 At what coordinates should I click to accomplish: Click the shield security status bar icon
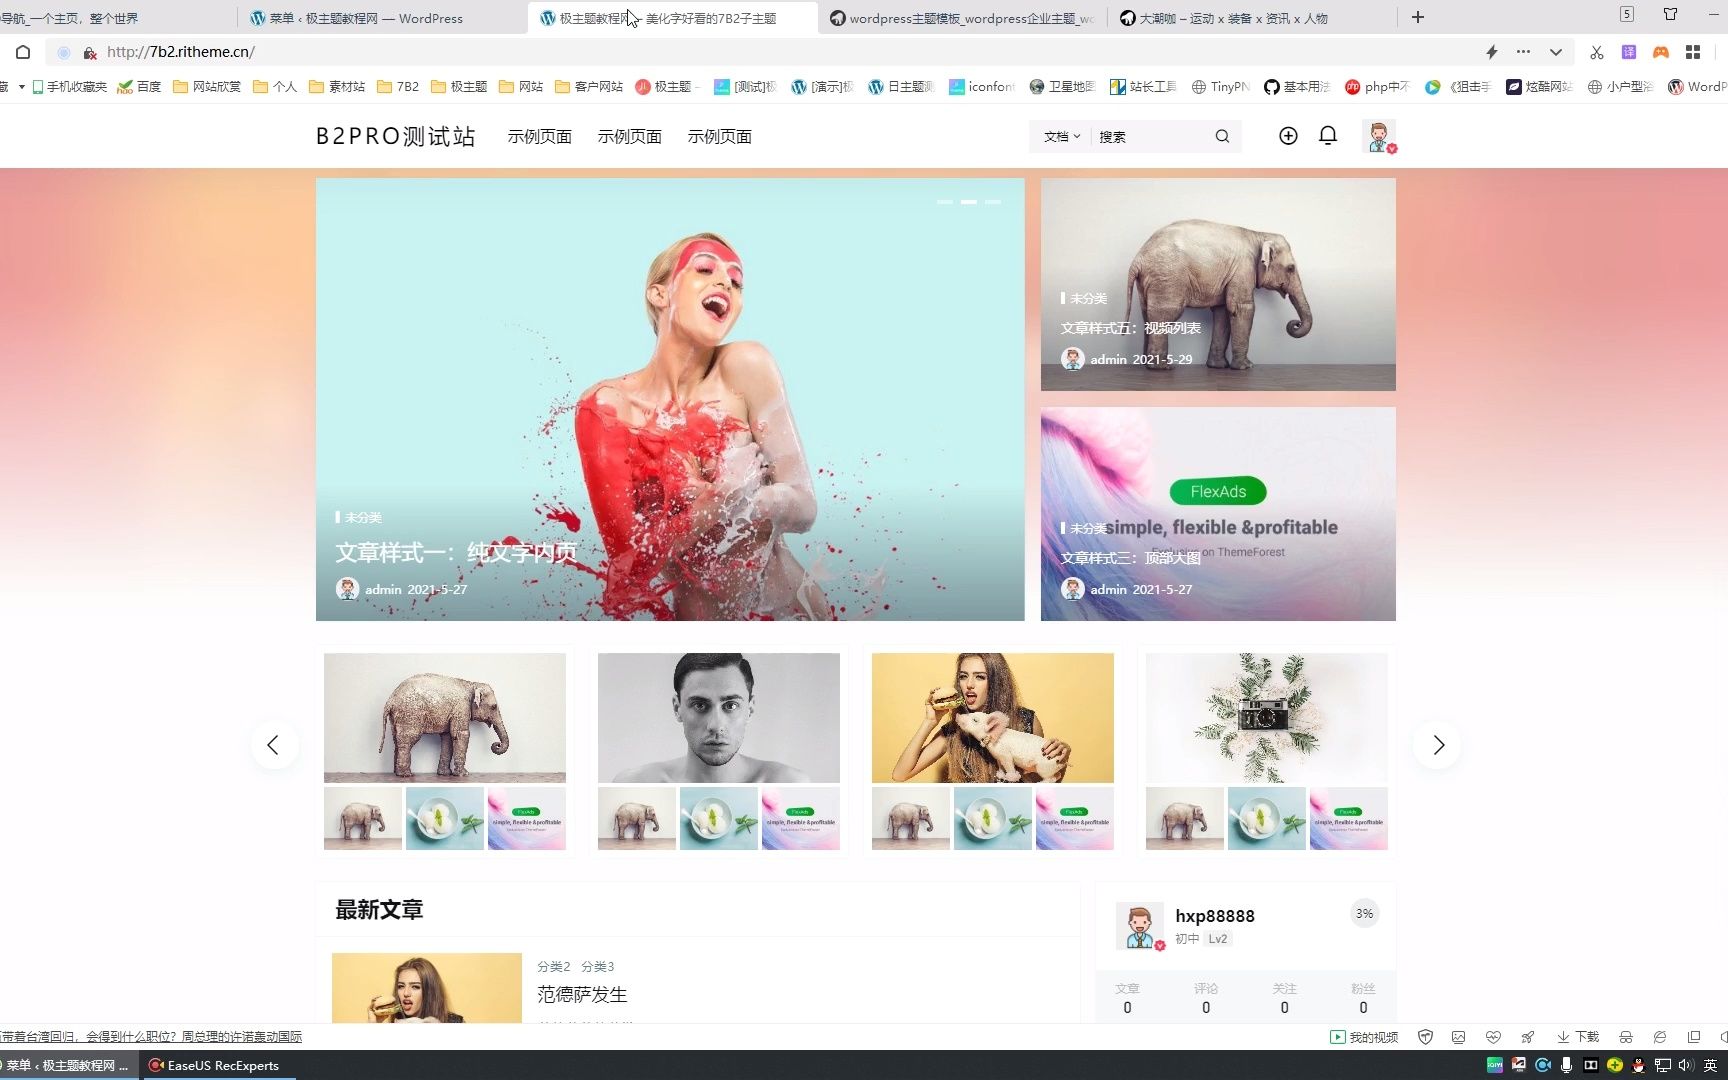(x=1426, y=1037)
